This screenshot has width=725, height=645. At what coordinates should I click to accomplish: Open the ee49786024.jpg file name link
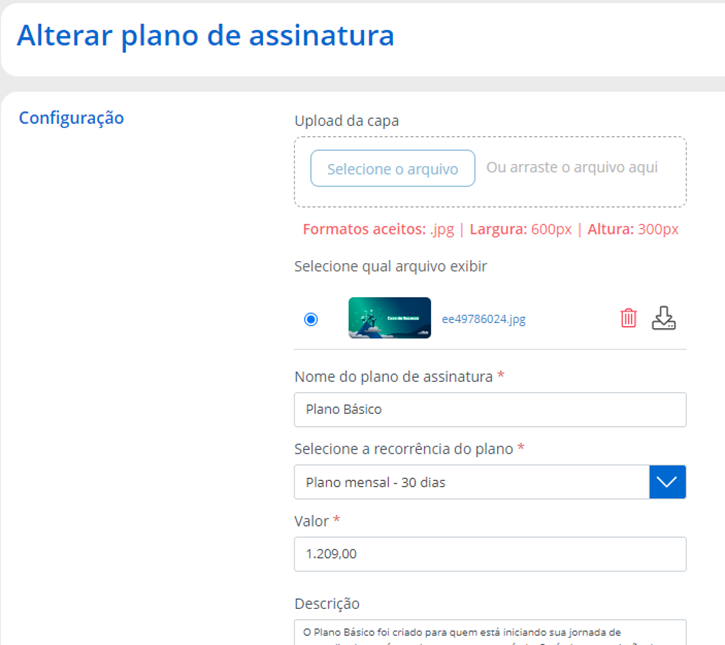pyautogui.click(x=483, y=319)
